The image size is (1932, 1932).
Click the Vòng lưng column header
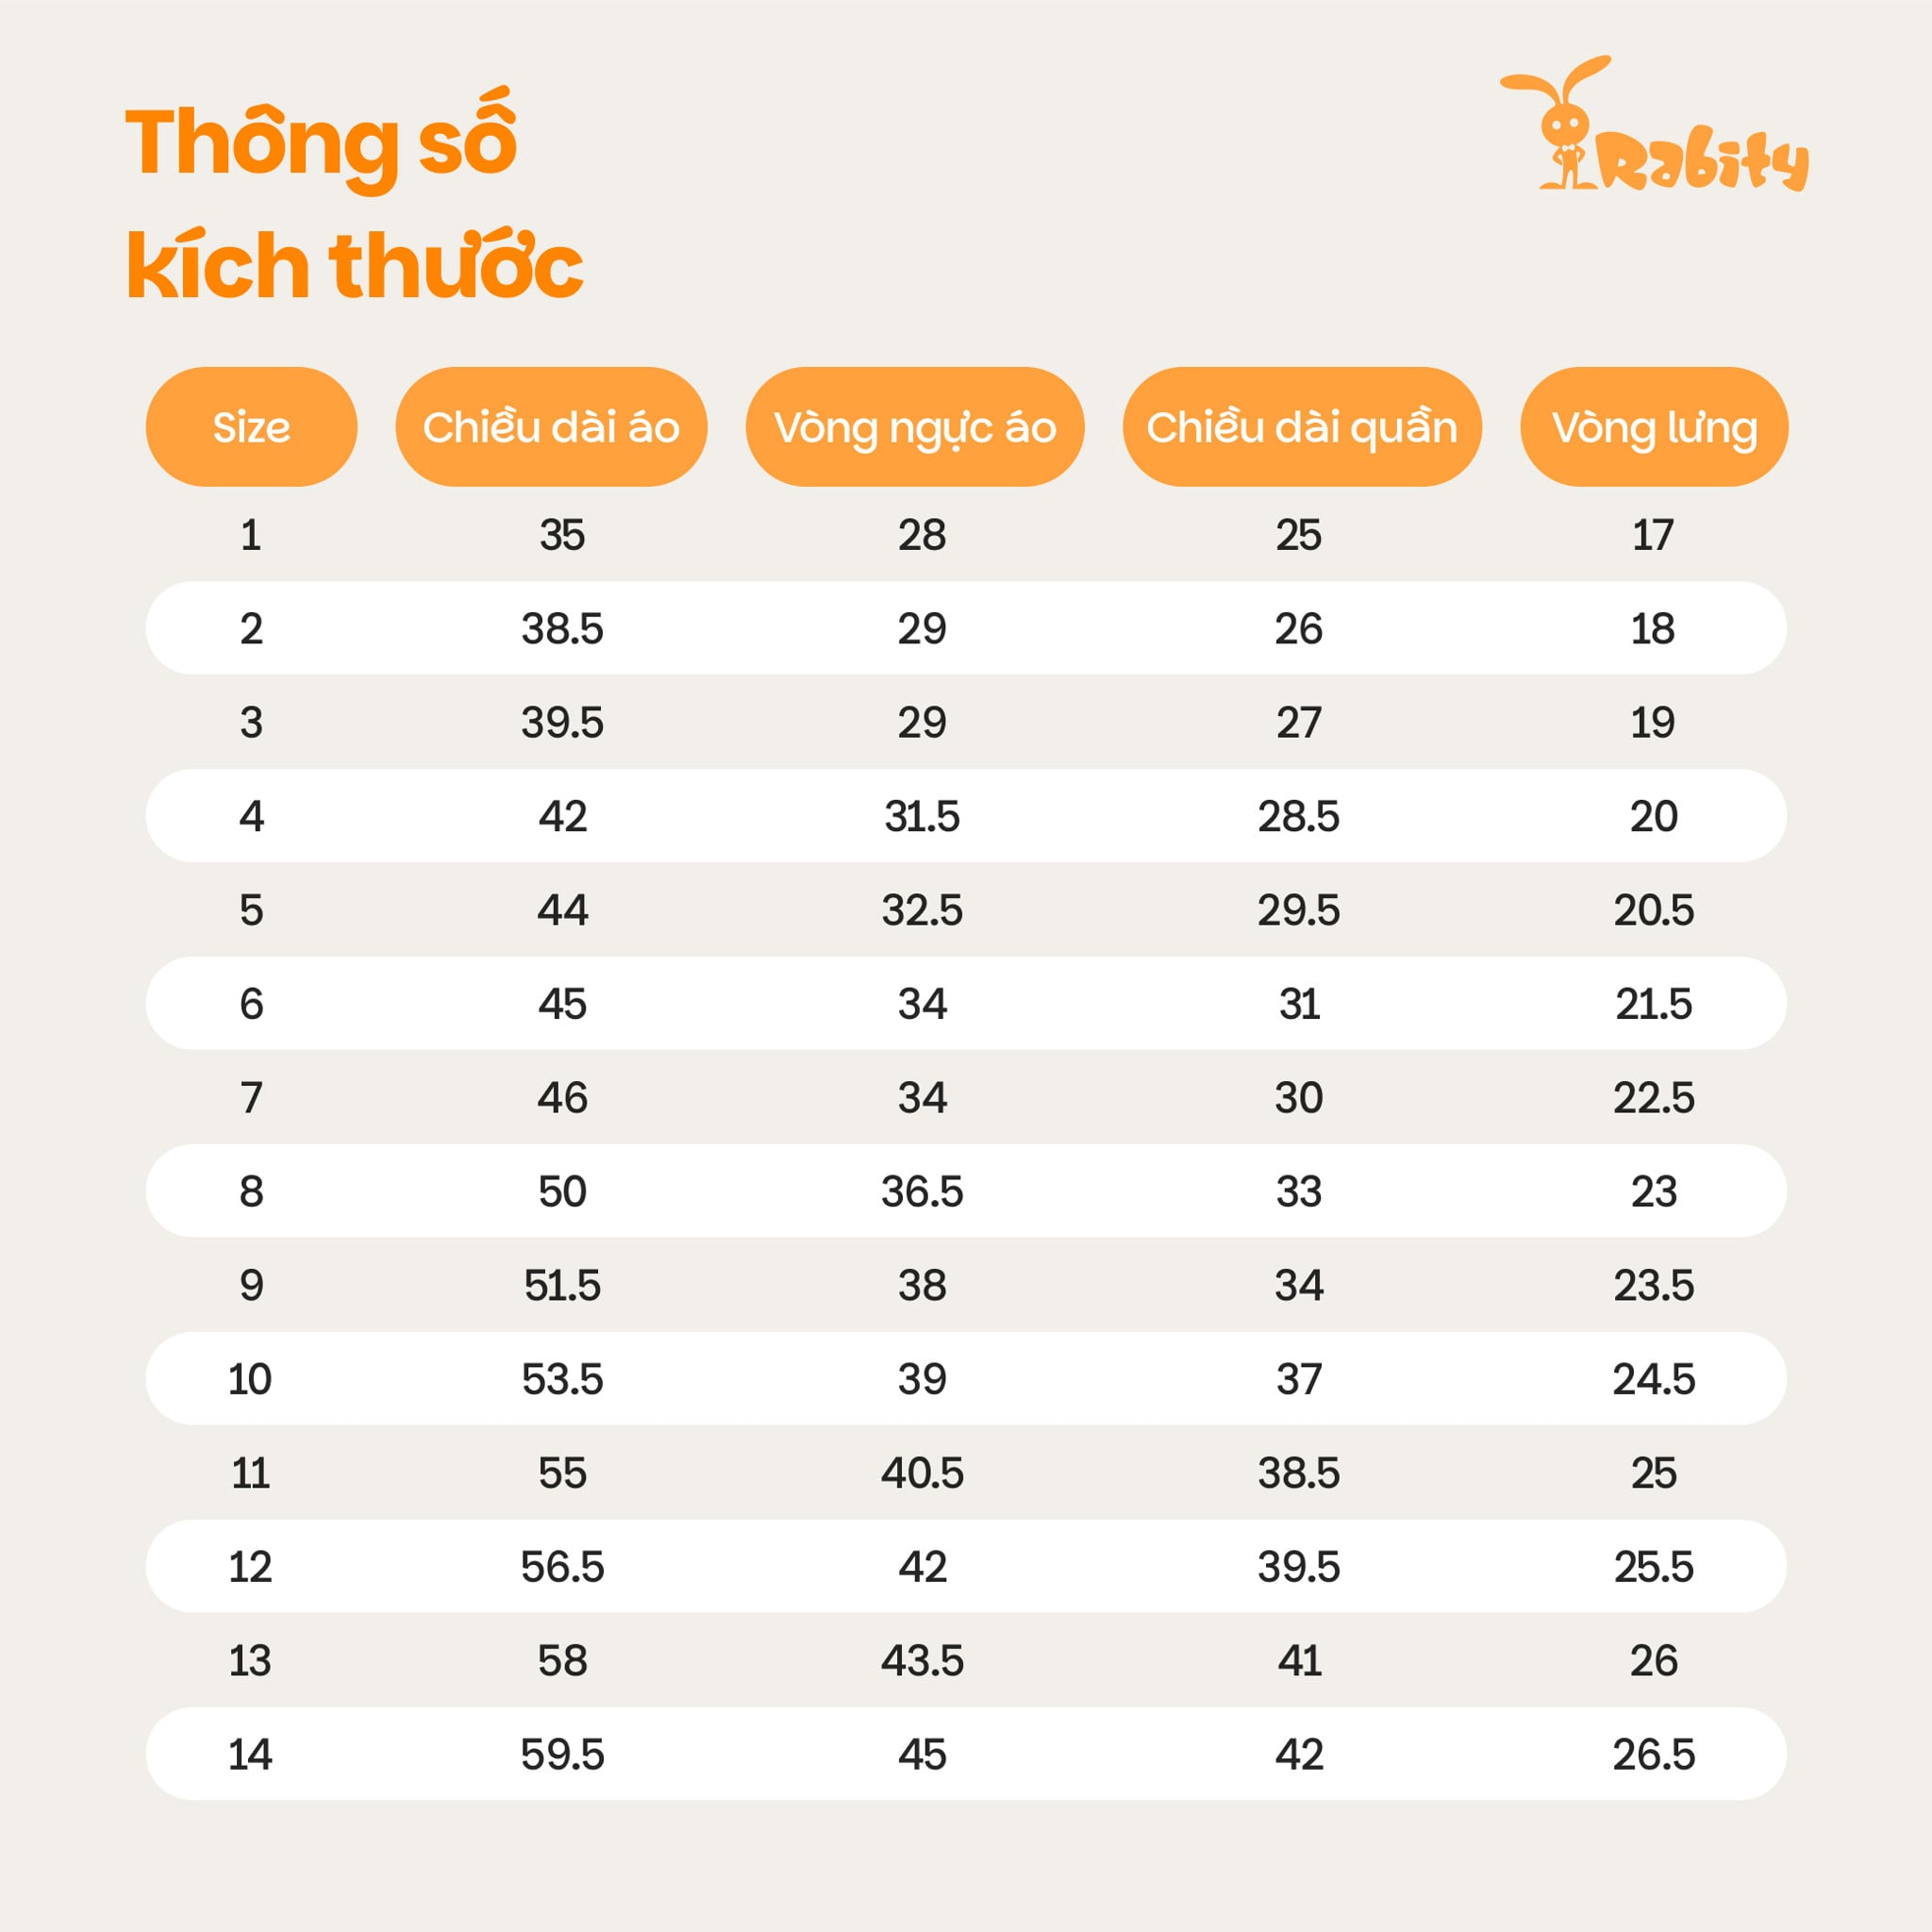[x=1653, y=427]
